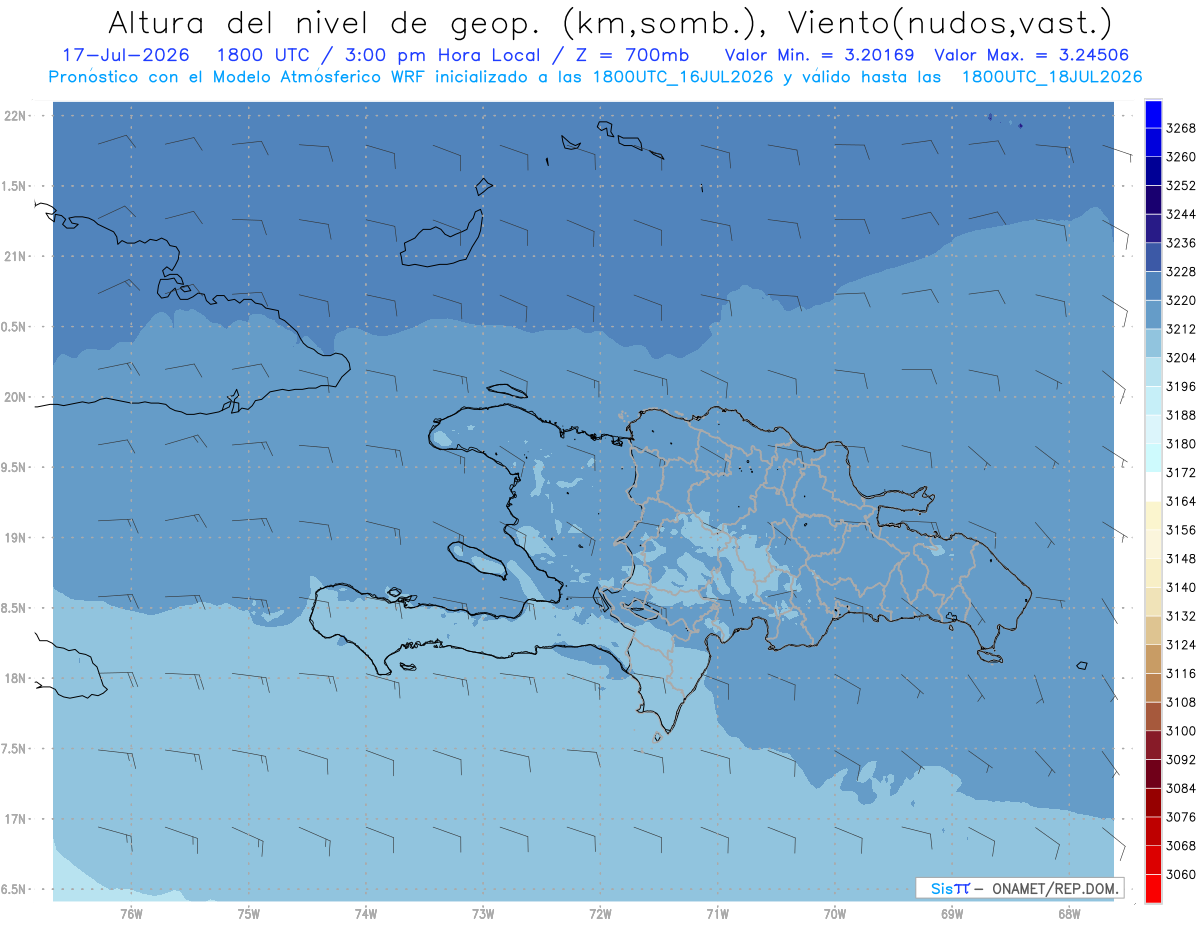
Task: Click the '3260' colorbar value
Action: click(x=1181, y=157)
